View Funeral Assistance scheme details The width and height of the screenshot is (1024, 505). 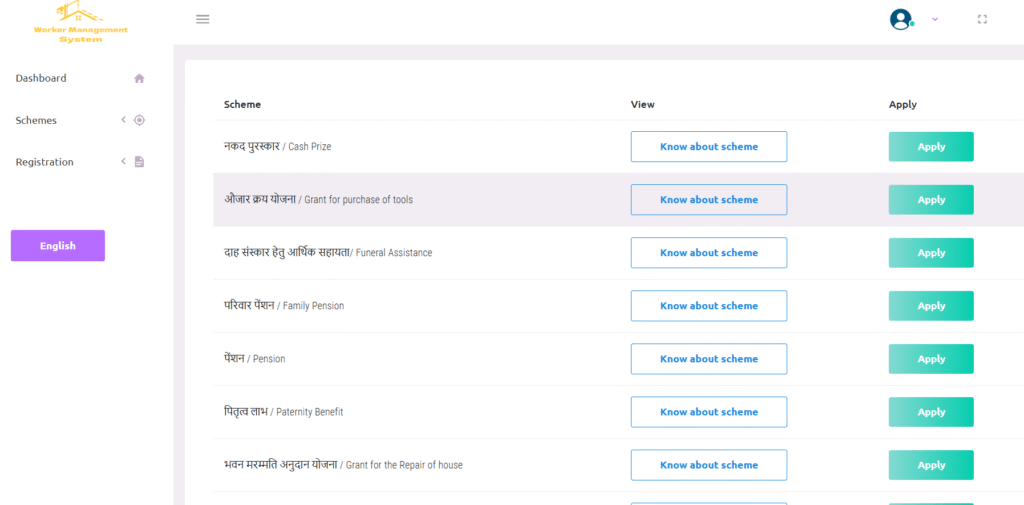(x=708, y=253)
